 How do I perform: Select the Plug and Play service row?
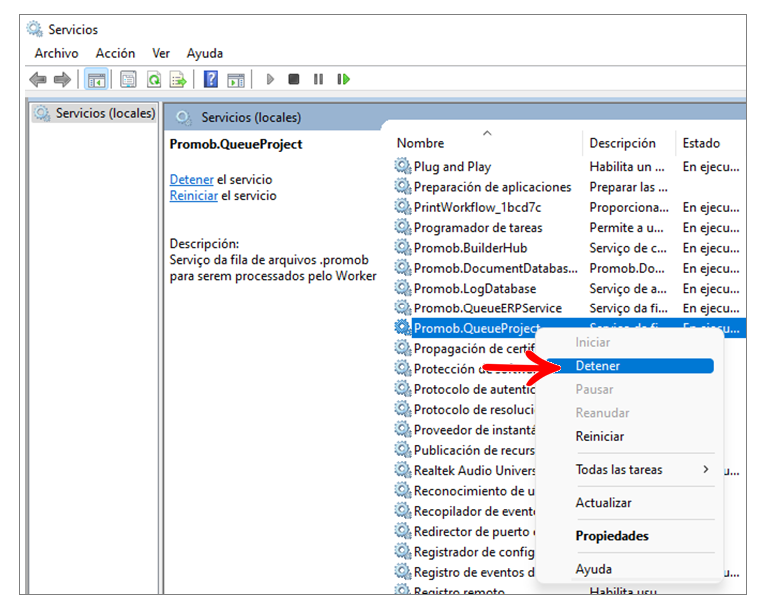point(569,166)
